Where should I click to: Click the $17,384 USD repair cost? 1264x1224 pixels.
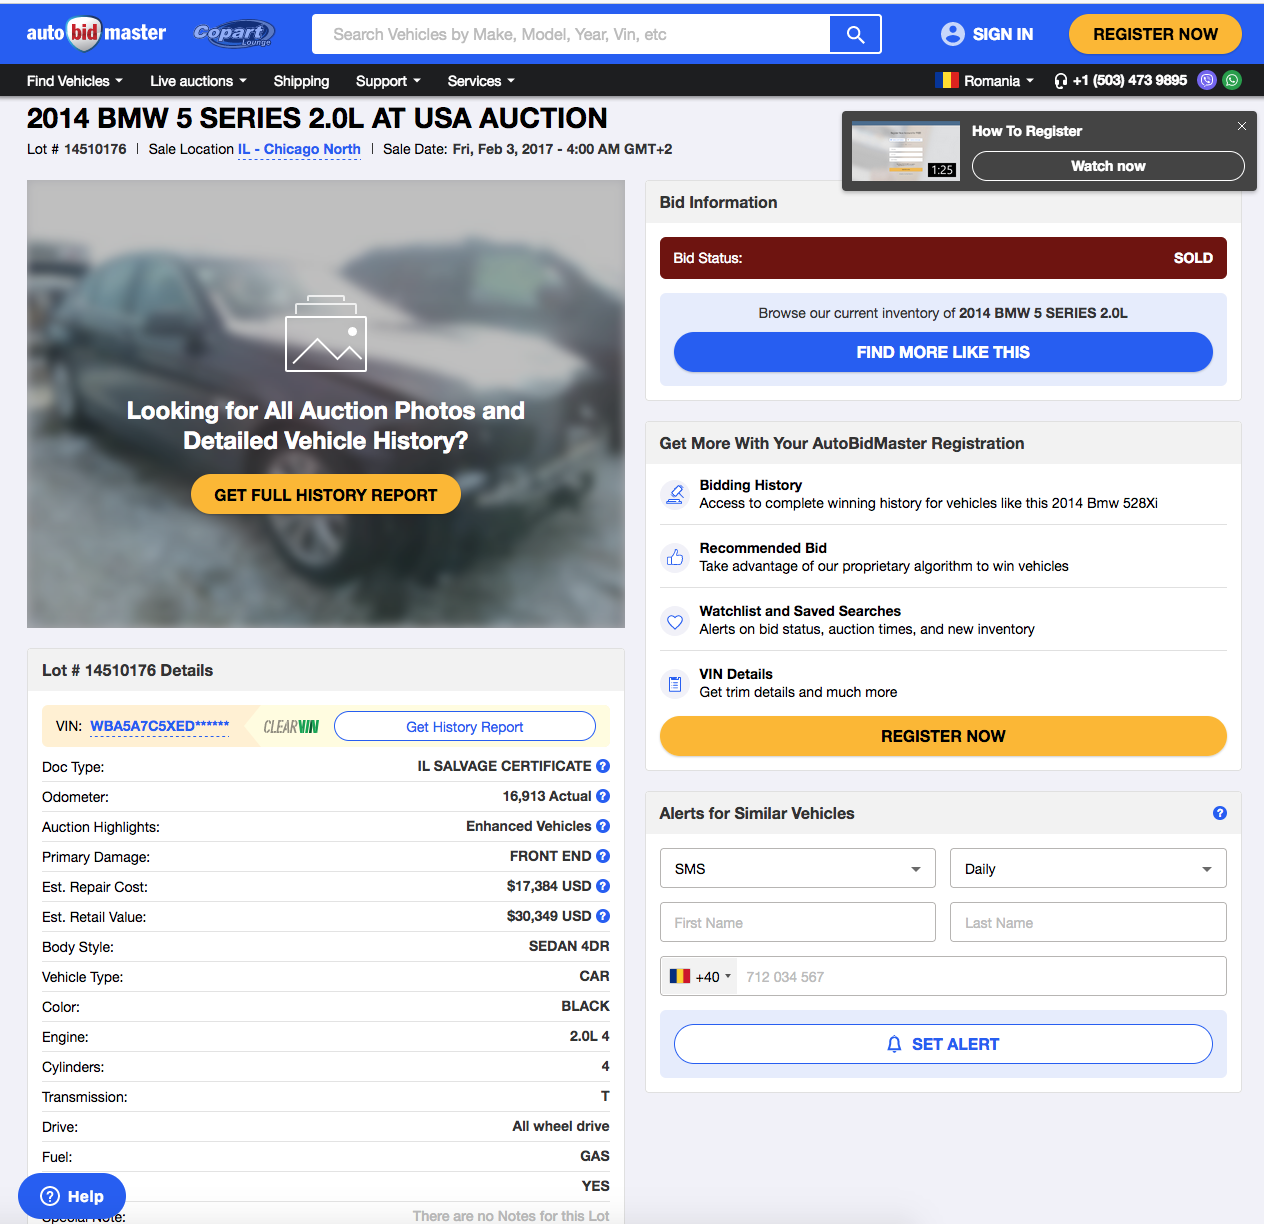coord(549,886)
